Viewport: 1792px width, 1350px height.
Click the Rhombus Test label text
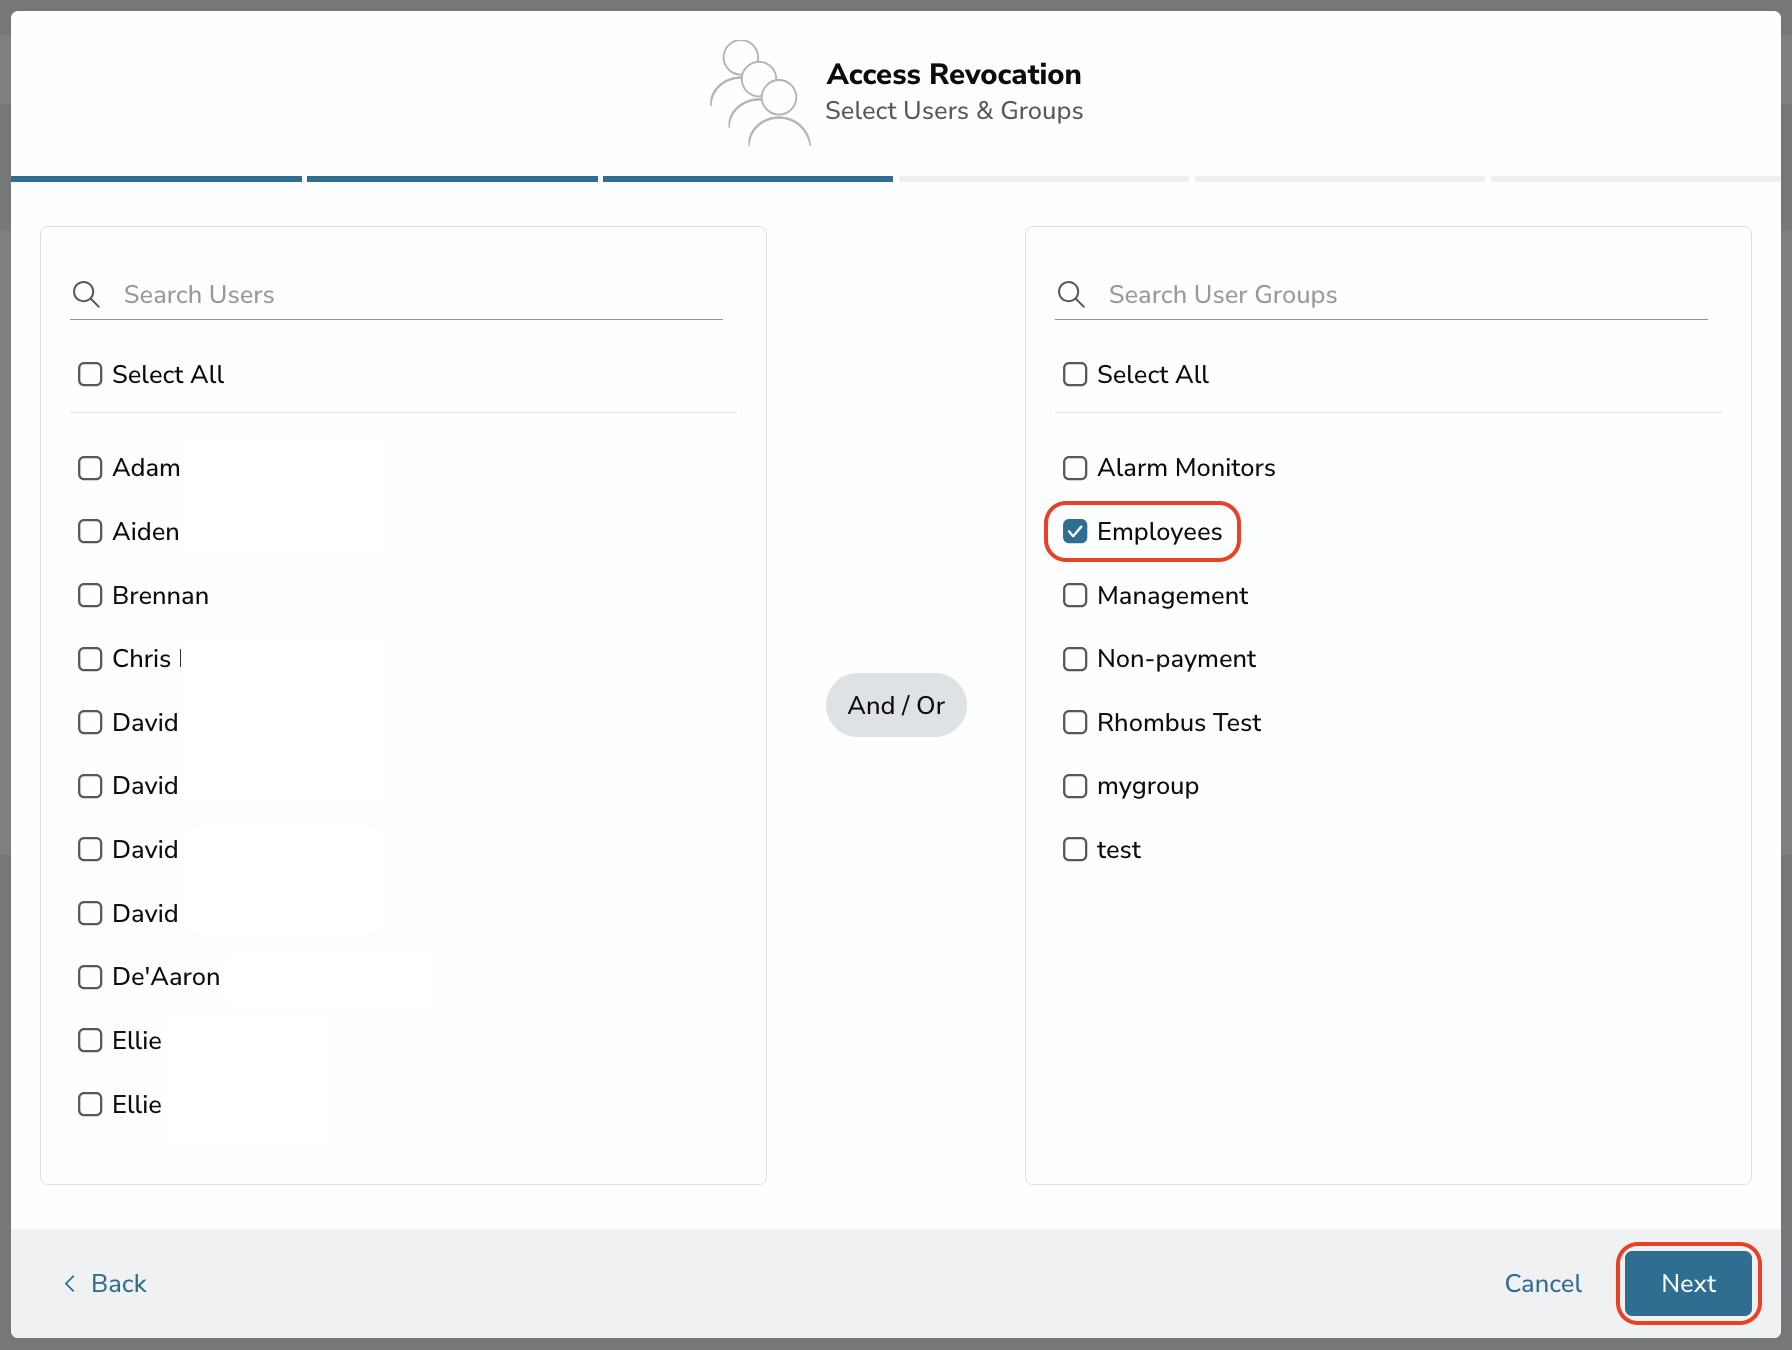(x=1179, y=722)
